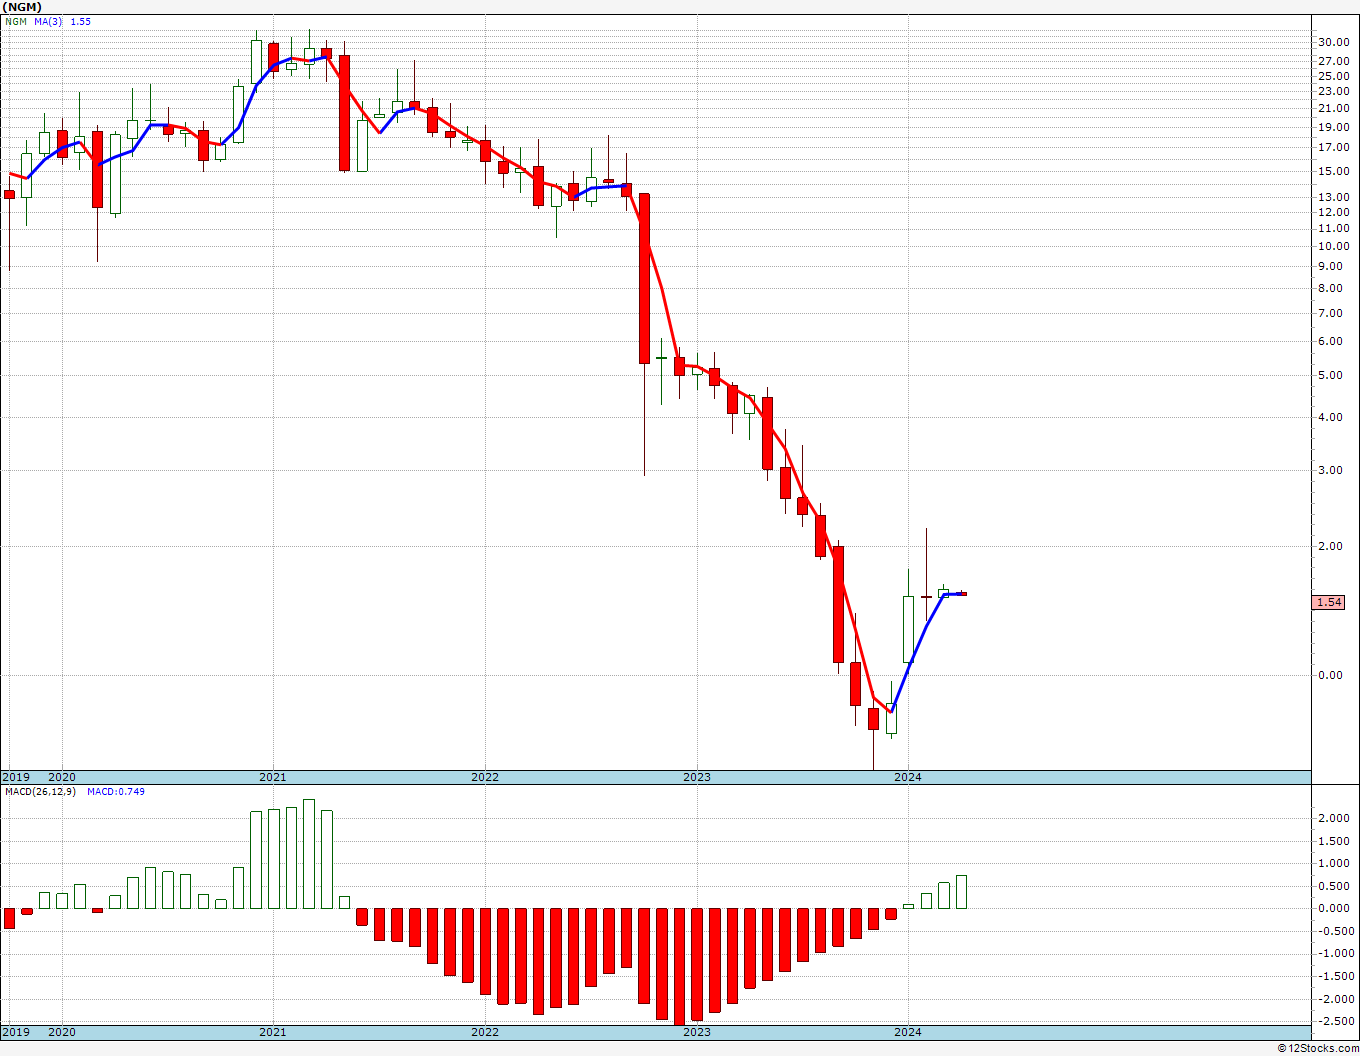The width and height of the screenshot is (1360, 1056).
Task: Select the 1.55 moving average value
Action: tap(80, 21)
